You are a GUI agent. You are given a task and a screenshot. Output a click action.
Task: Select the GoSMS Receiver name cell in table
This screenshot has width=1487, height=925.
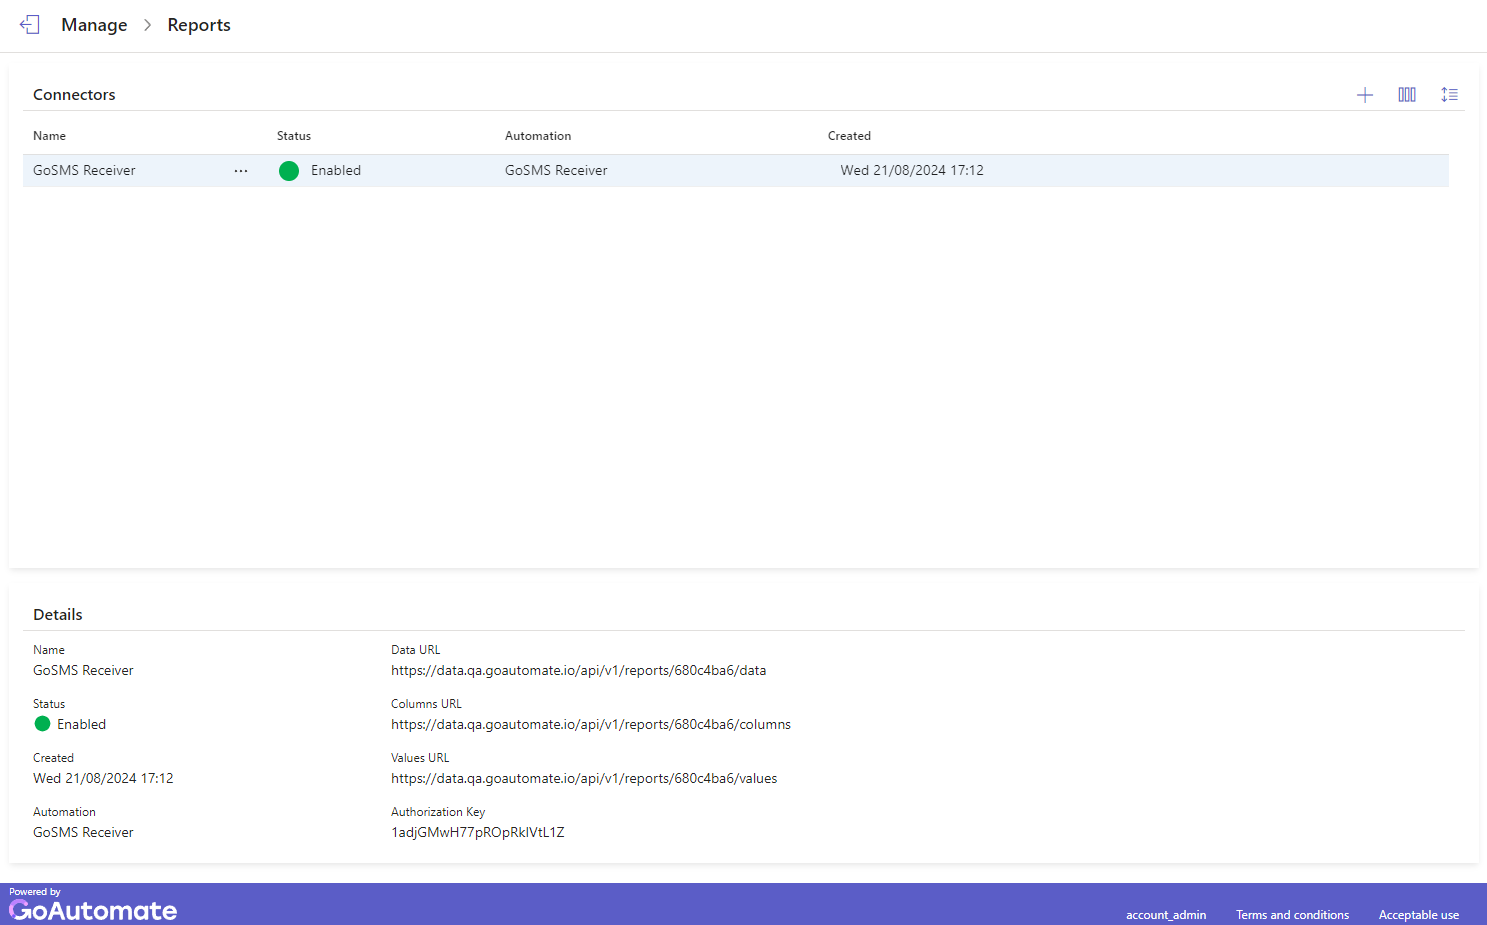tap(84, 171)
